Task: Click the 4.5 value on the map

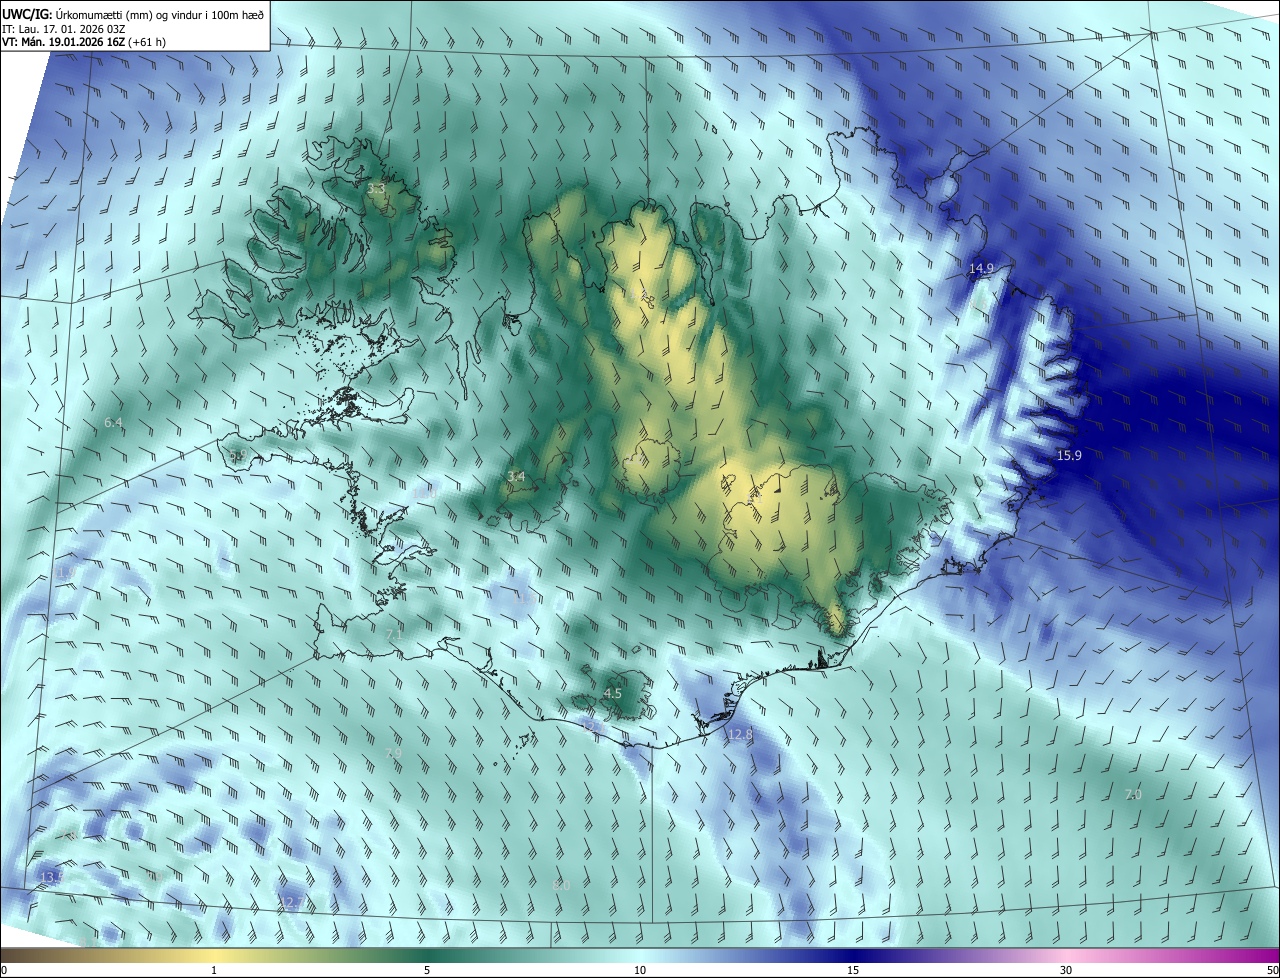Action: click(x=613, y=693)
